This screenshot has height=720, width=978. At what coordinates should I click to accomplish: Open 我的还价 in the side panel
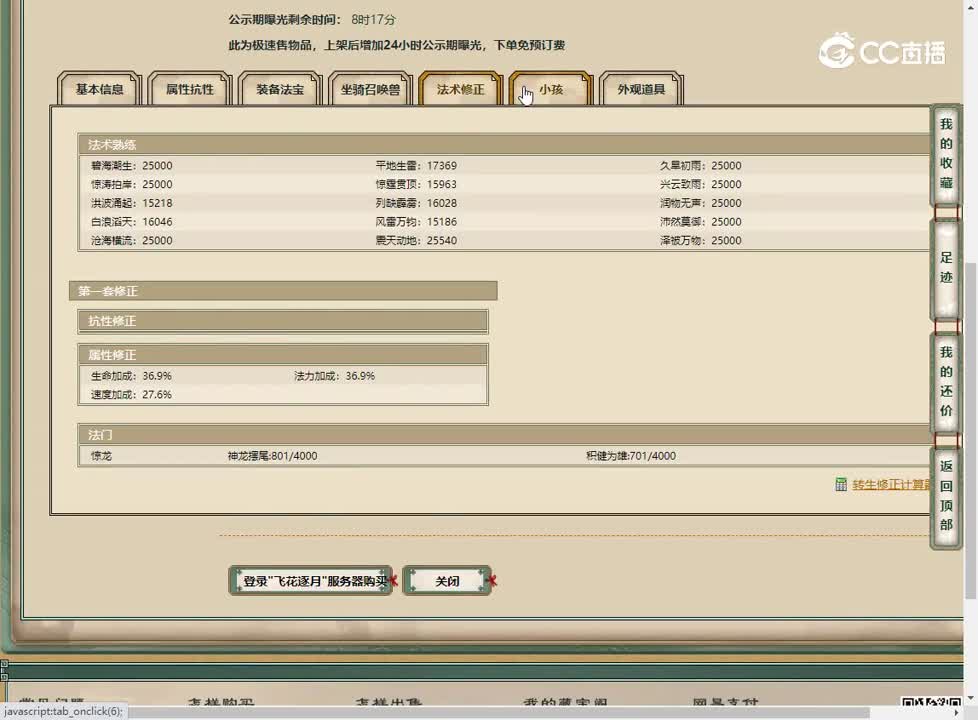[x=946, y=381]
